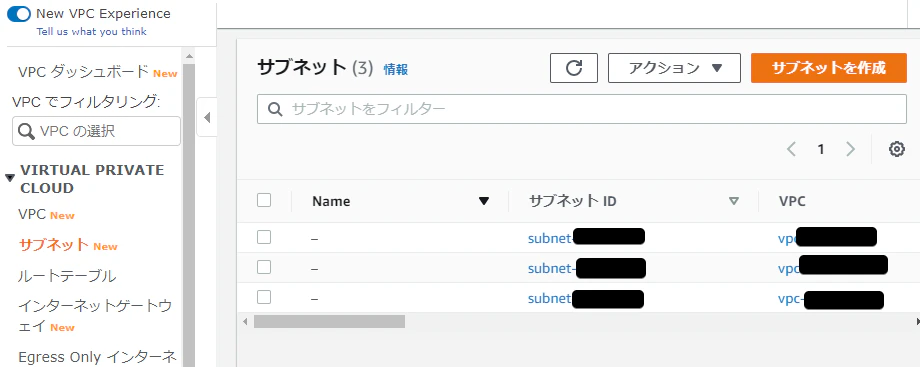Collapse the sidebar with the left arrow handle
920x367 pixels.
click(x=207, y=117)
